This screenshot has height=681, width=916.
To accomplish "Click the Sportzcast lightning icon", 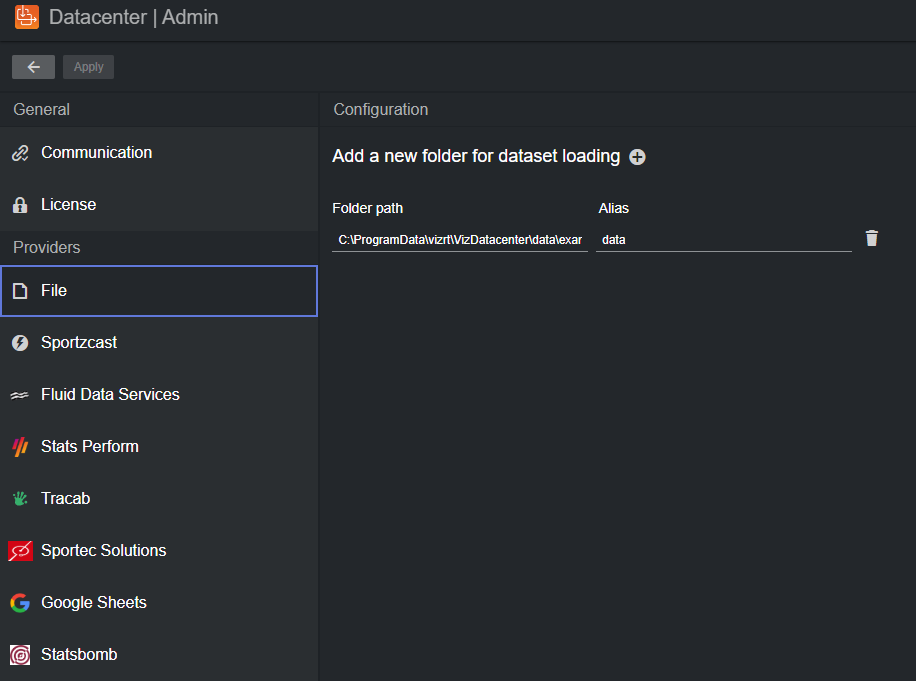I will [x=20, y=343].
